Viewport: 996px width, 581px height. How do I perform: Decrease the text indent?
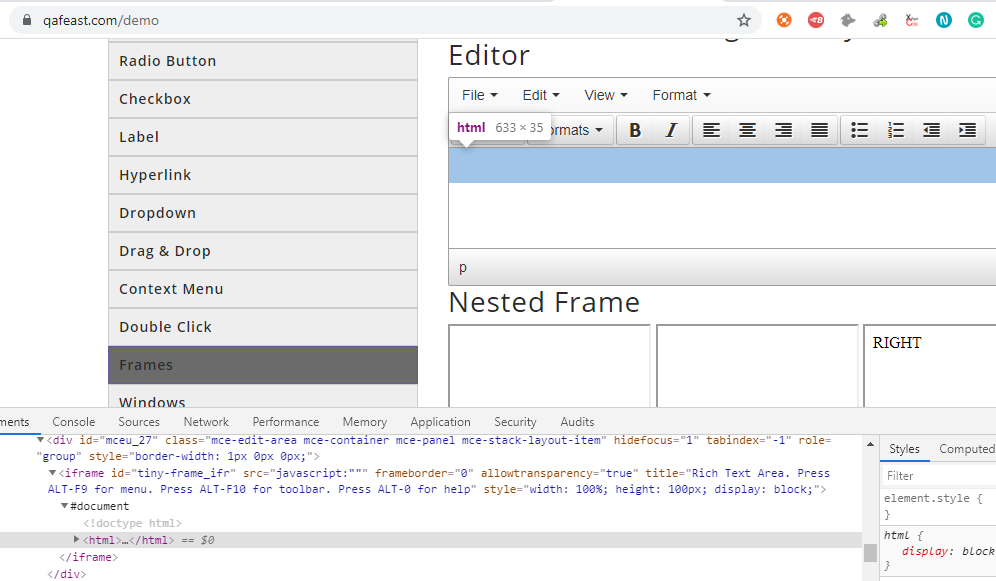coord(931,130)
